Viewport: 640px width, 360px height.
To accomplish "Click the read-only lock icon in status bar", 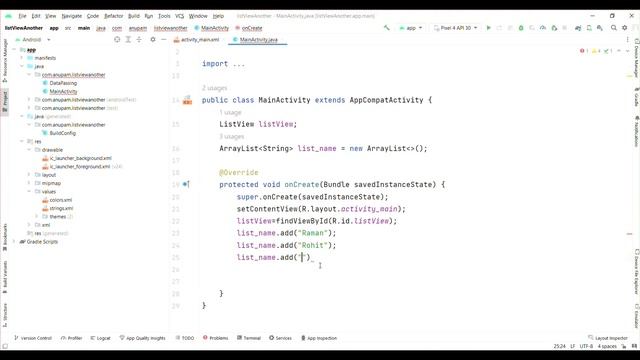I will 624,346.
